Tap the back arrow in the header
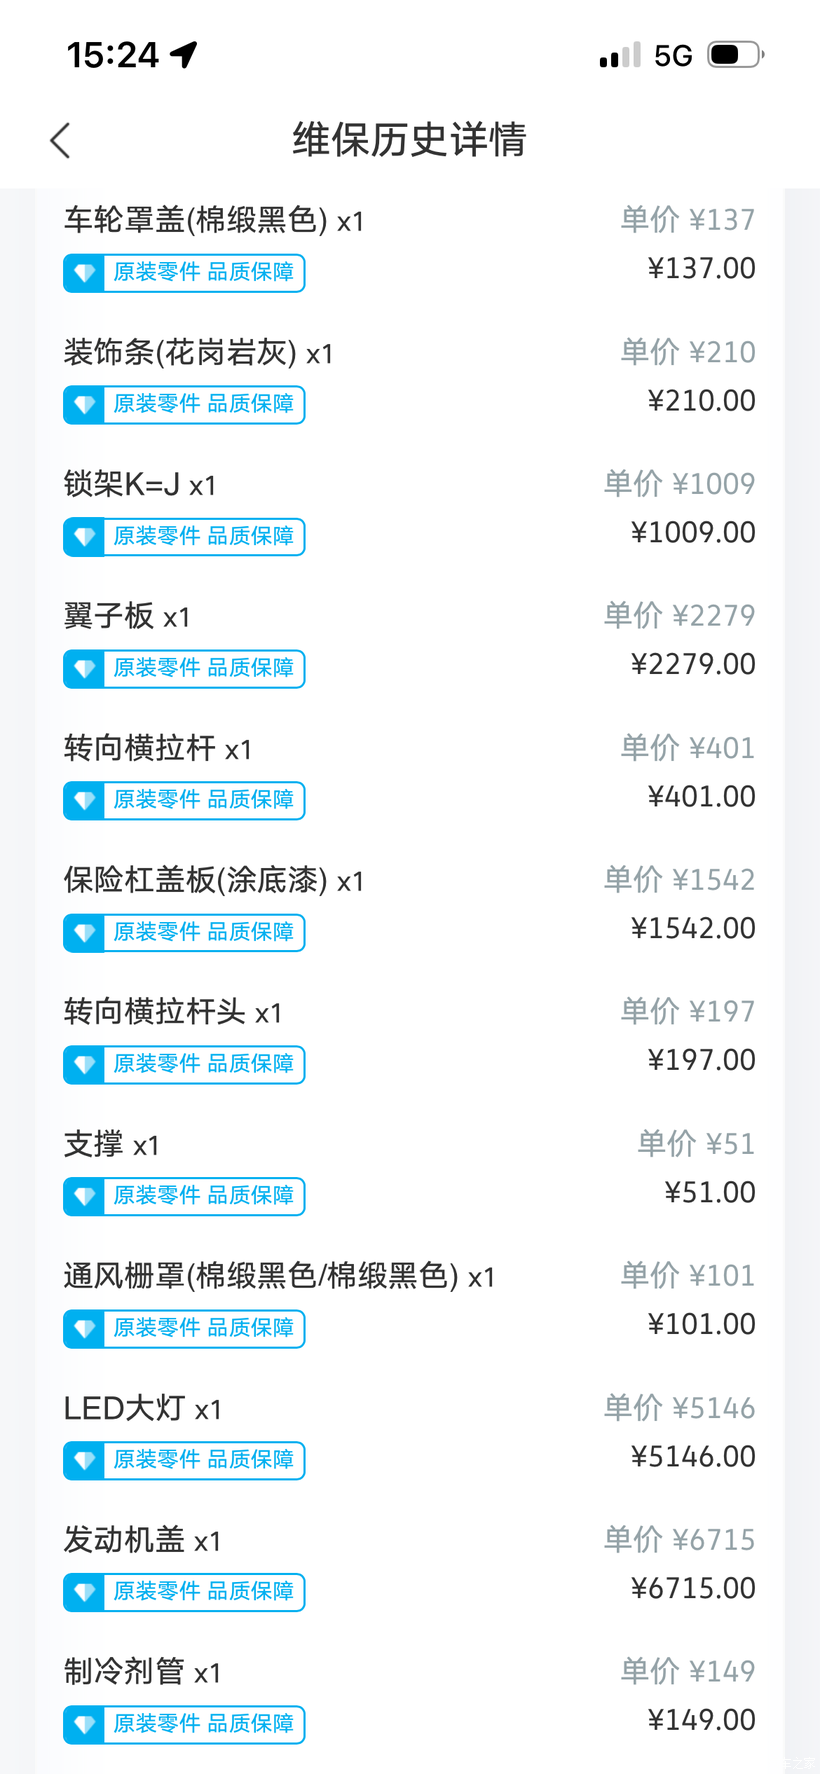Screen dimensions: 820x1774 61,141
